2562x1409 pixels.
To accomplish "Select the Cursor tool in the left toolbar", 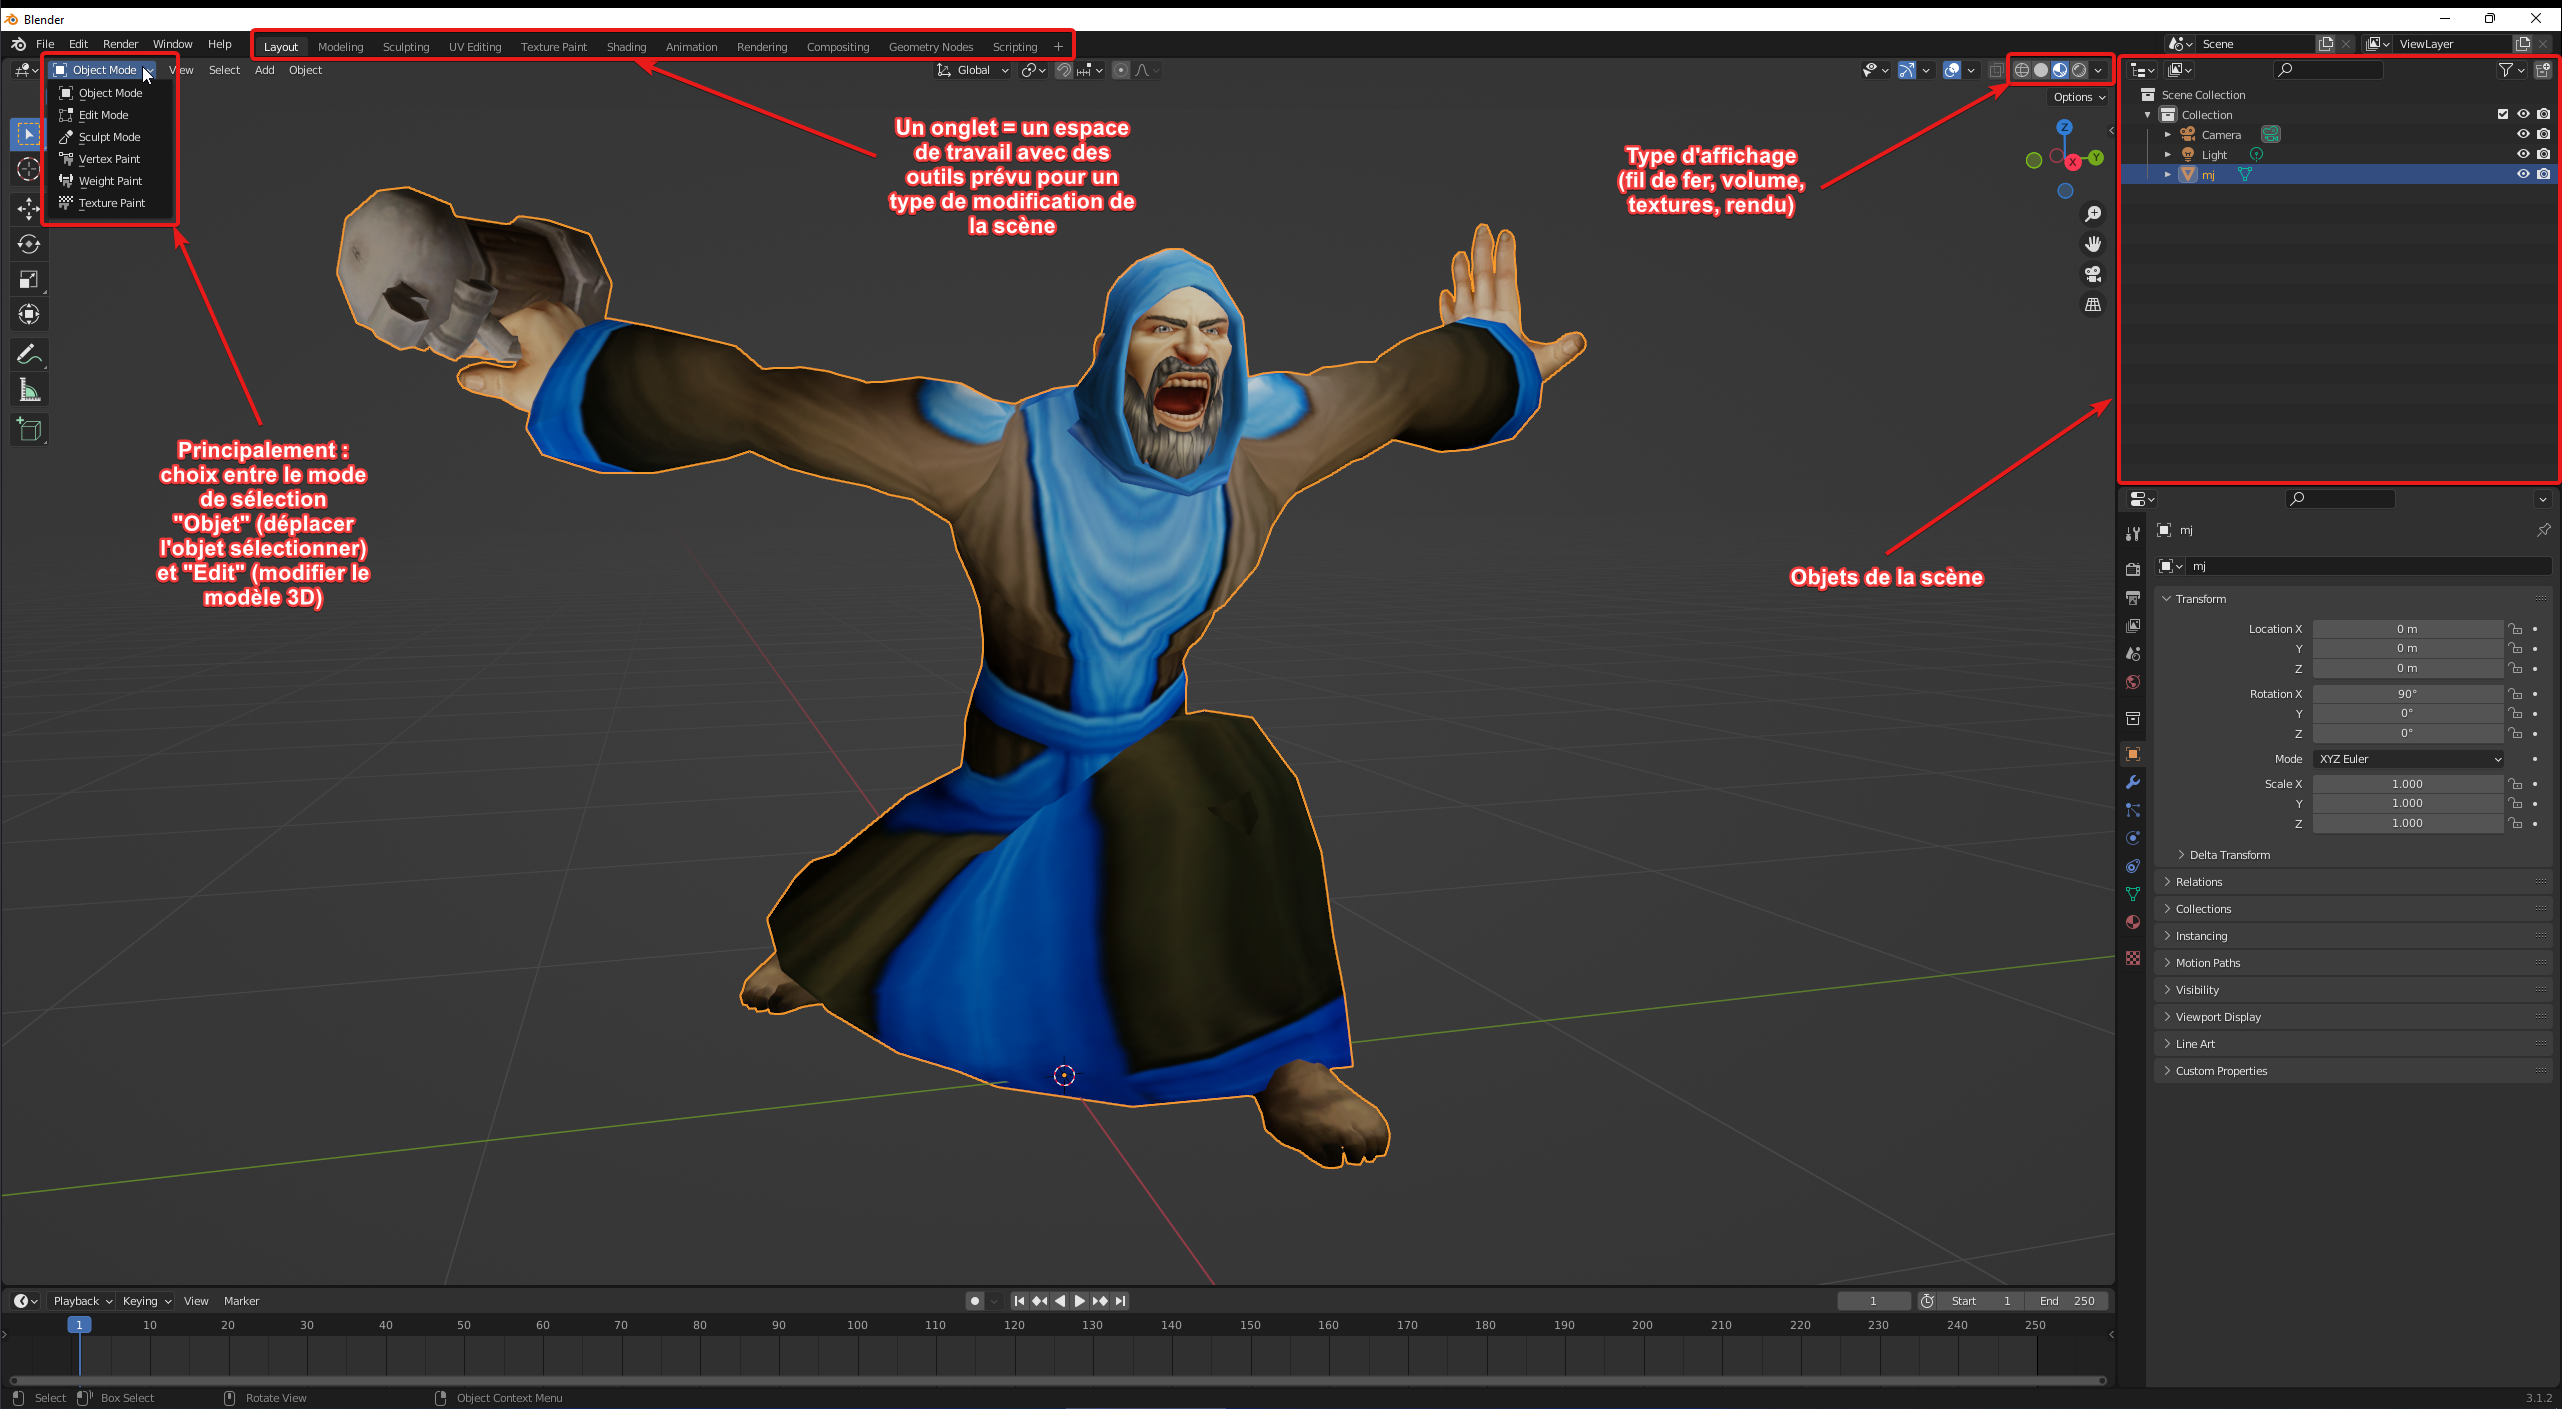I will coord(28,170).
